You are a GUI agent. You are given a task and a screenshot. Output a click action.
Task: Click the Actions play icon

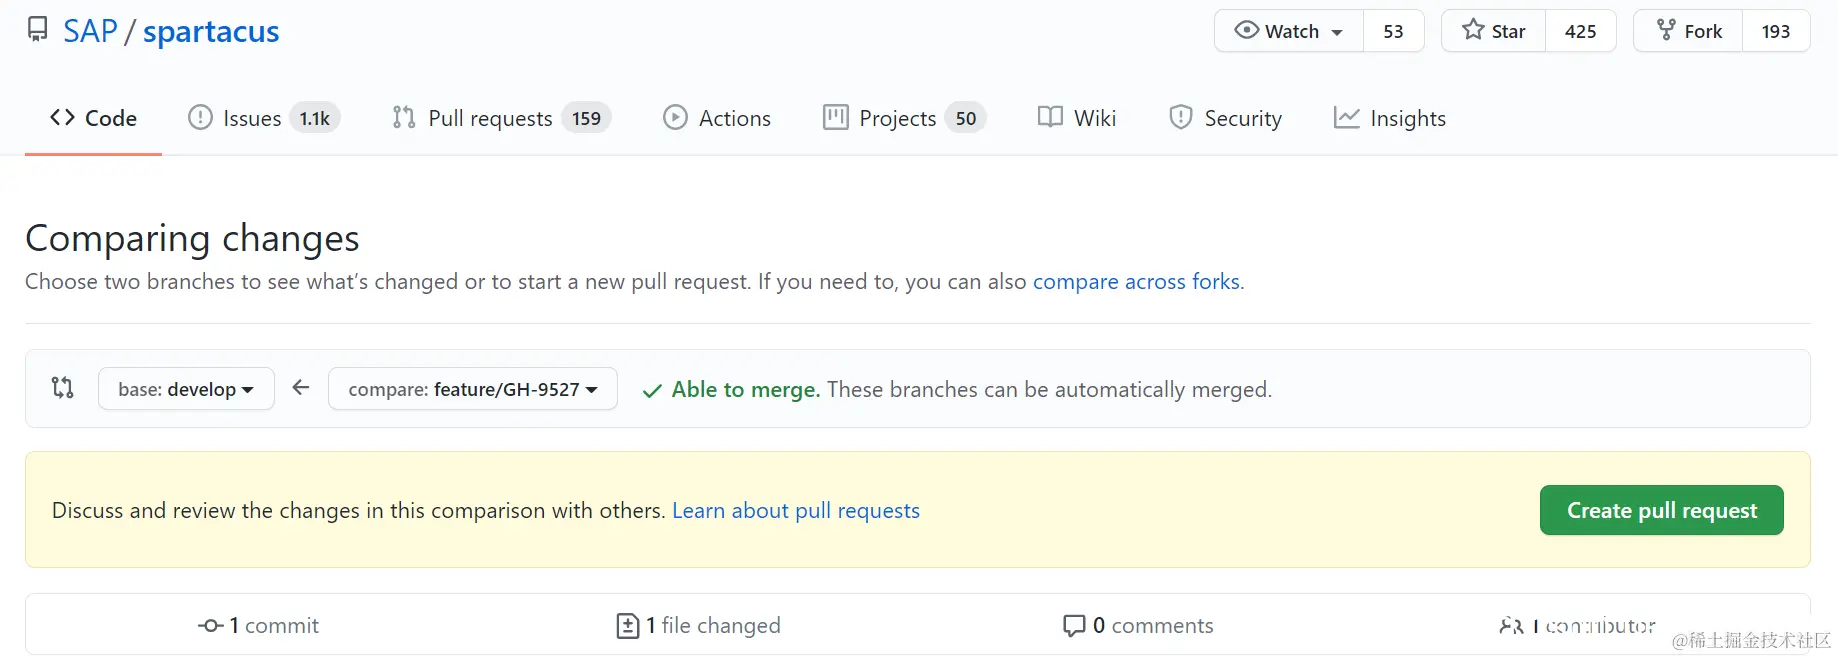(x=675, y=118)
